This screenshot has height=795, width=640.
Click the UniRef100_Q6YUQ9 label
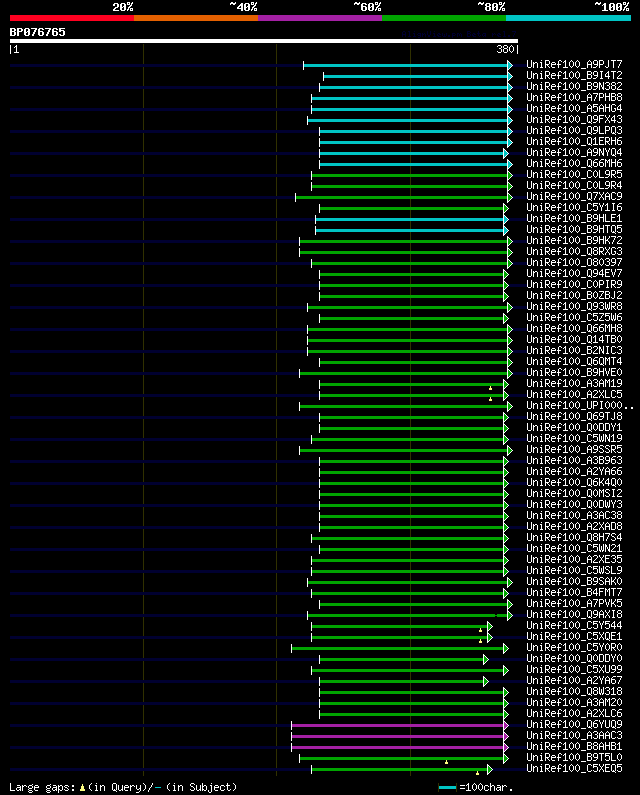tap(574, 724)
